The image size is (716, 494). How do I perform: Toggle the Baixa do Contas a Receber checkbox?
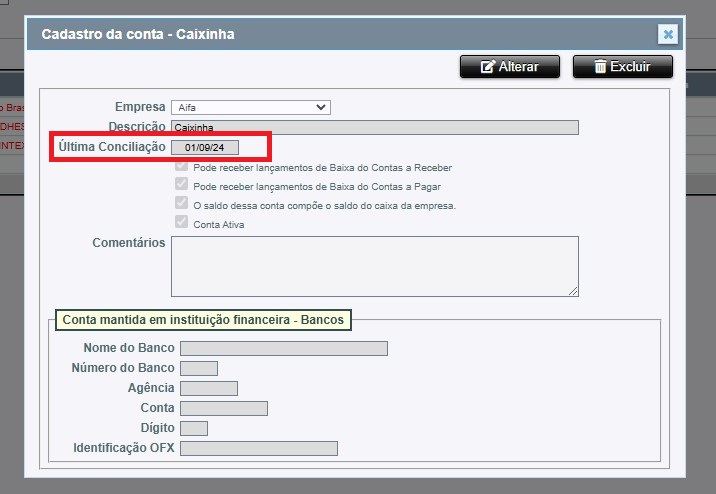(x=181, y=167)
